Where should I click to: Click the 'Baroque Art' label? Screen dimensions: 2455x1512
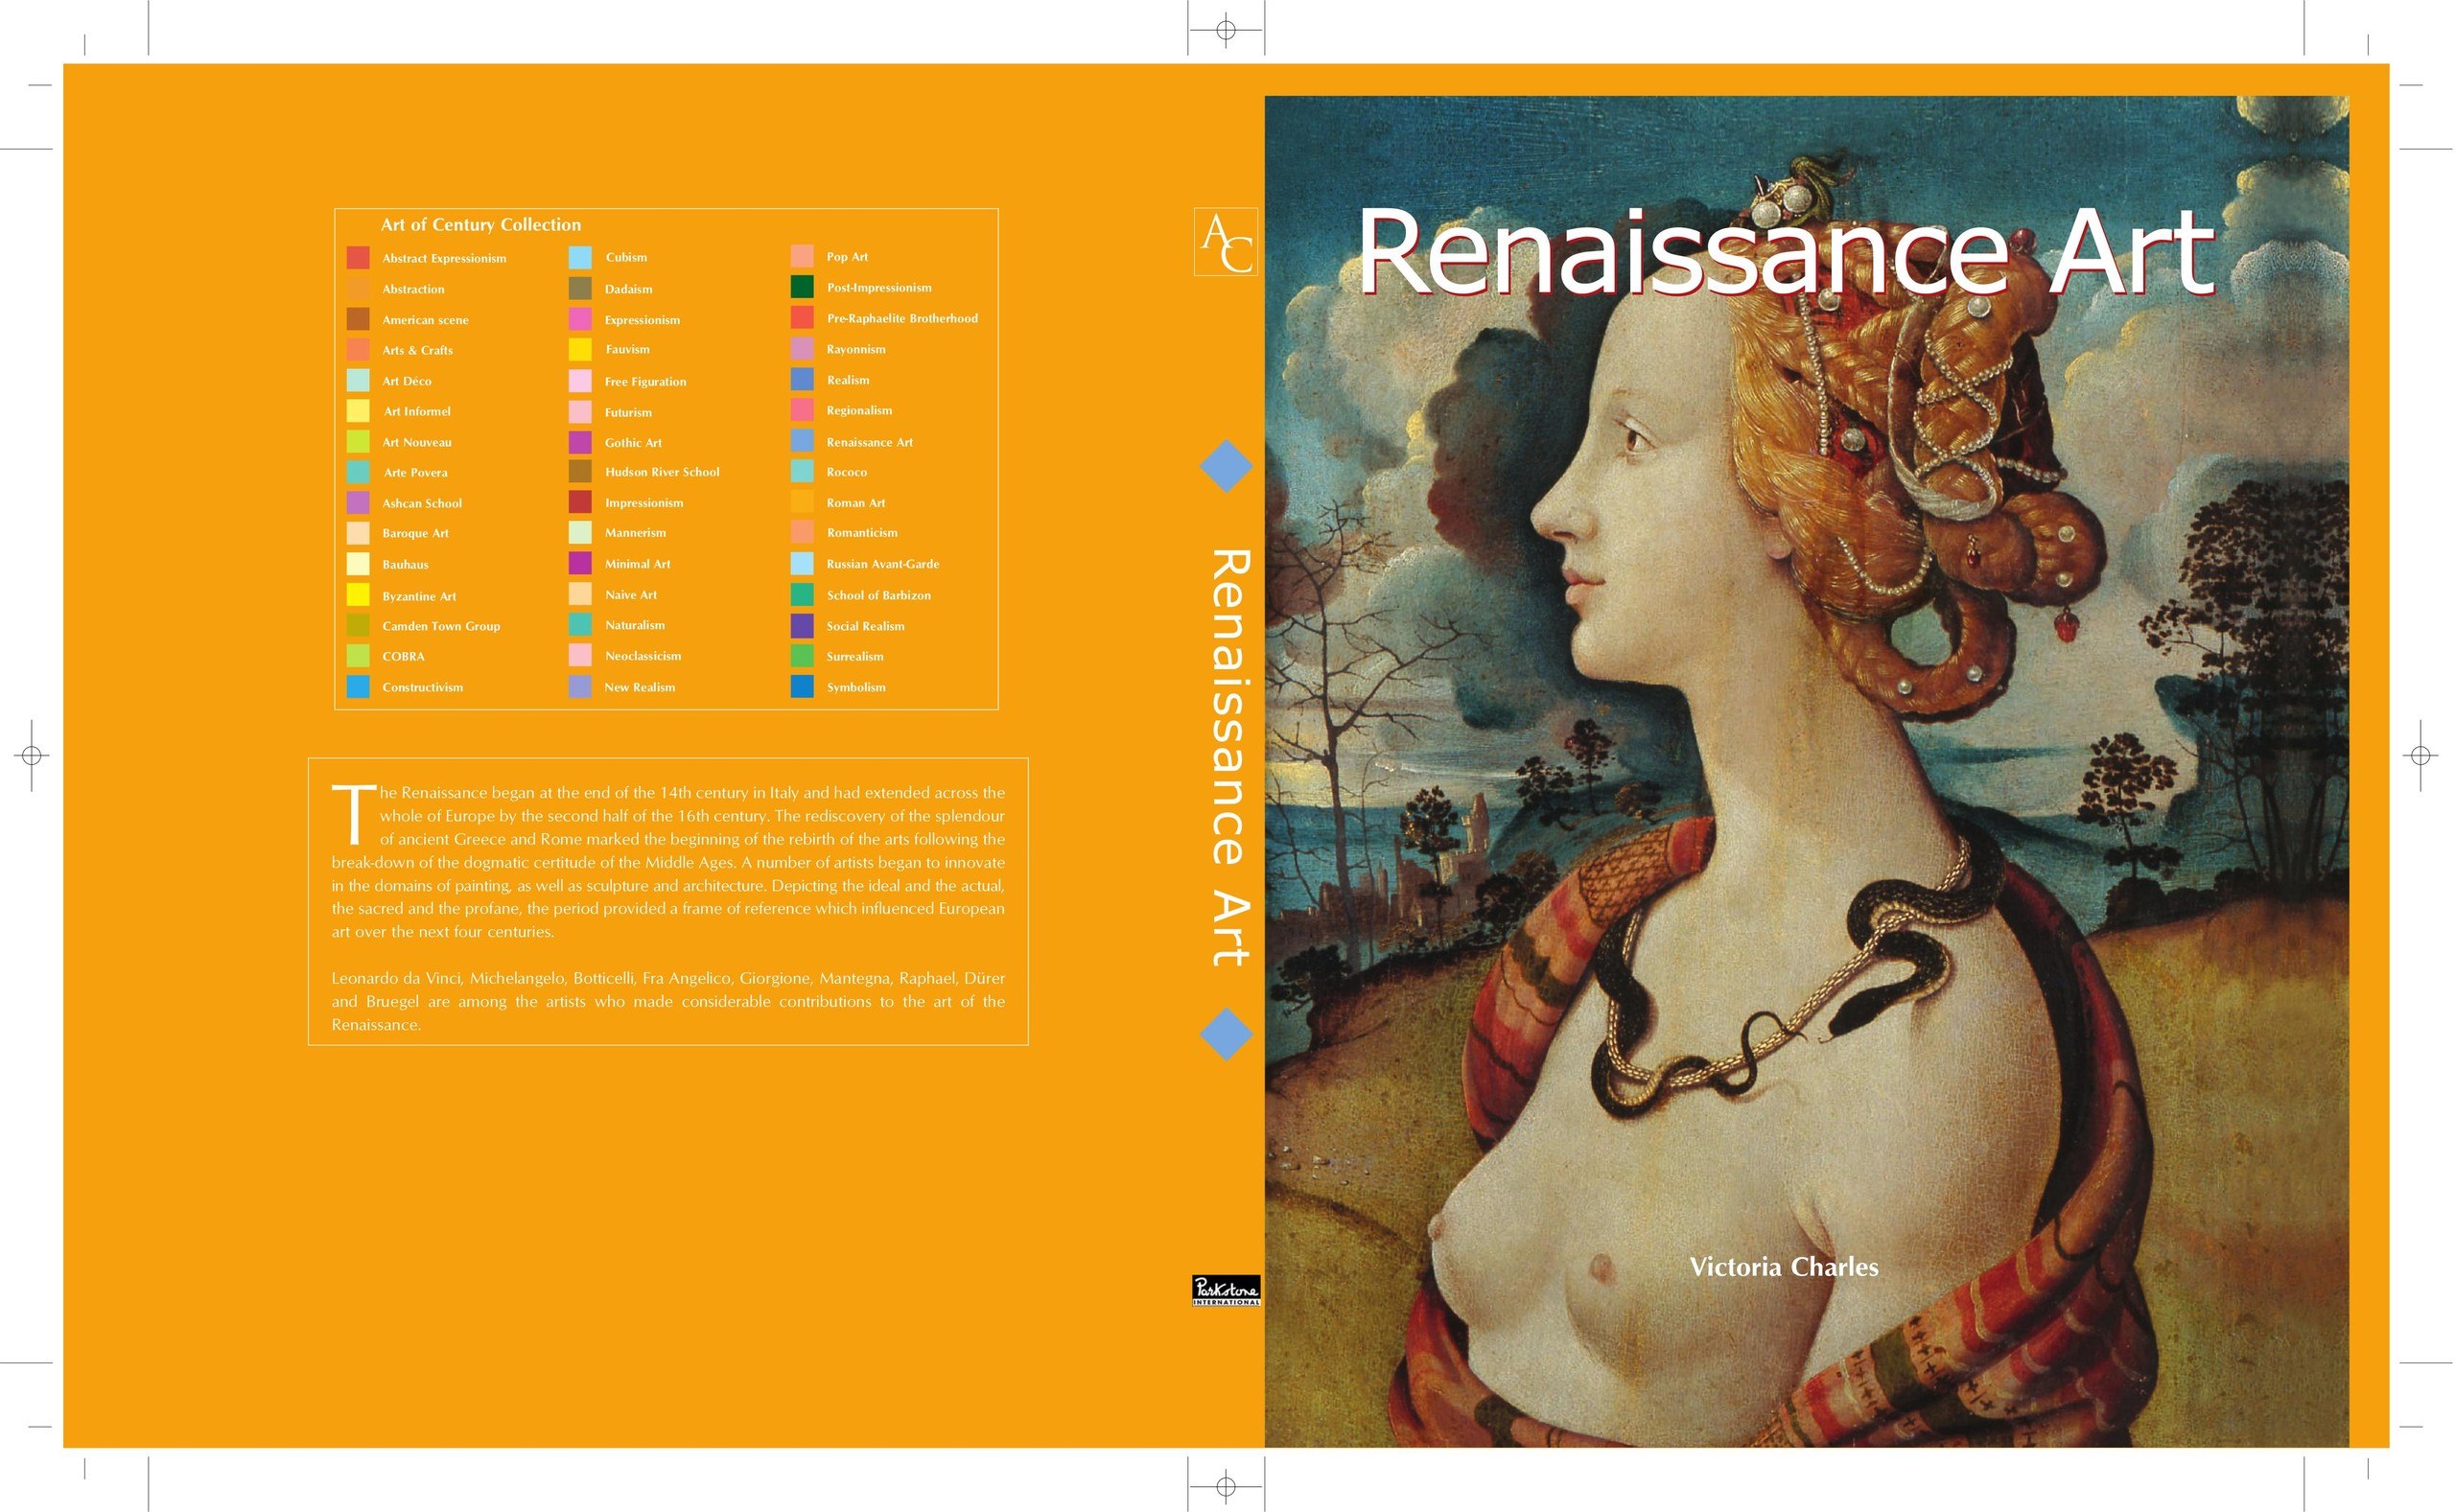pos(415,533)
